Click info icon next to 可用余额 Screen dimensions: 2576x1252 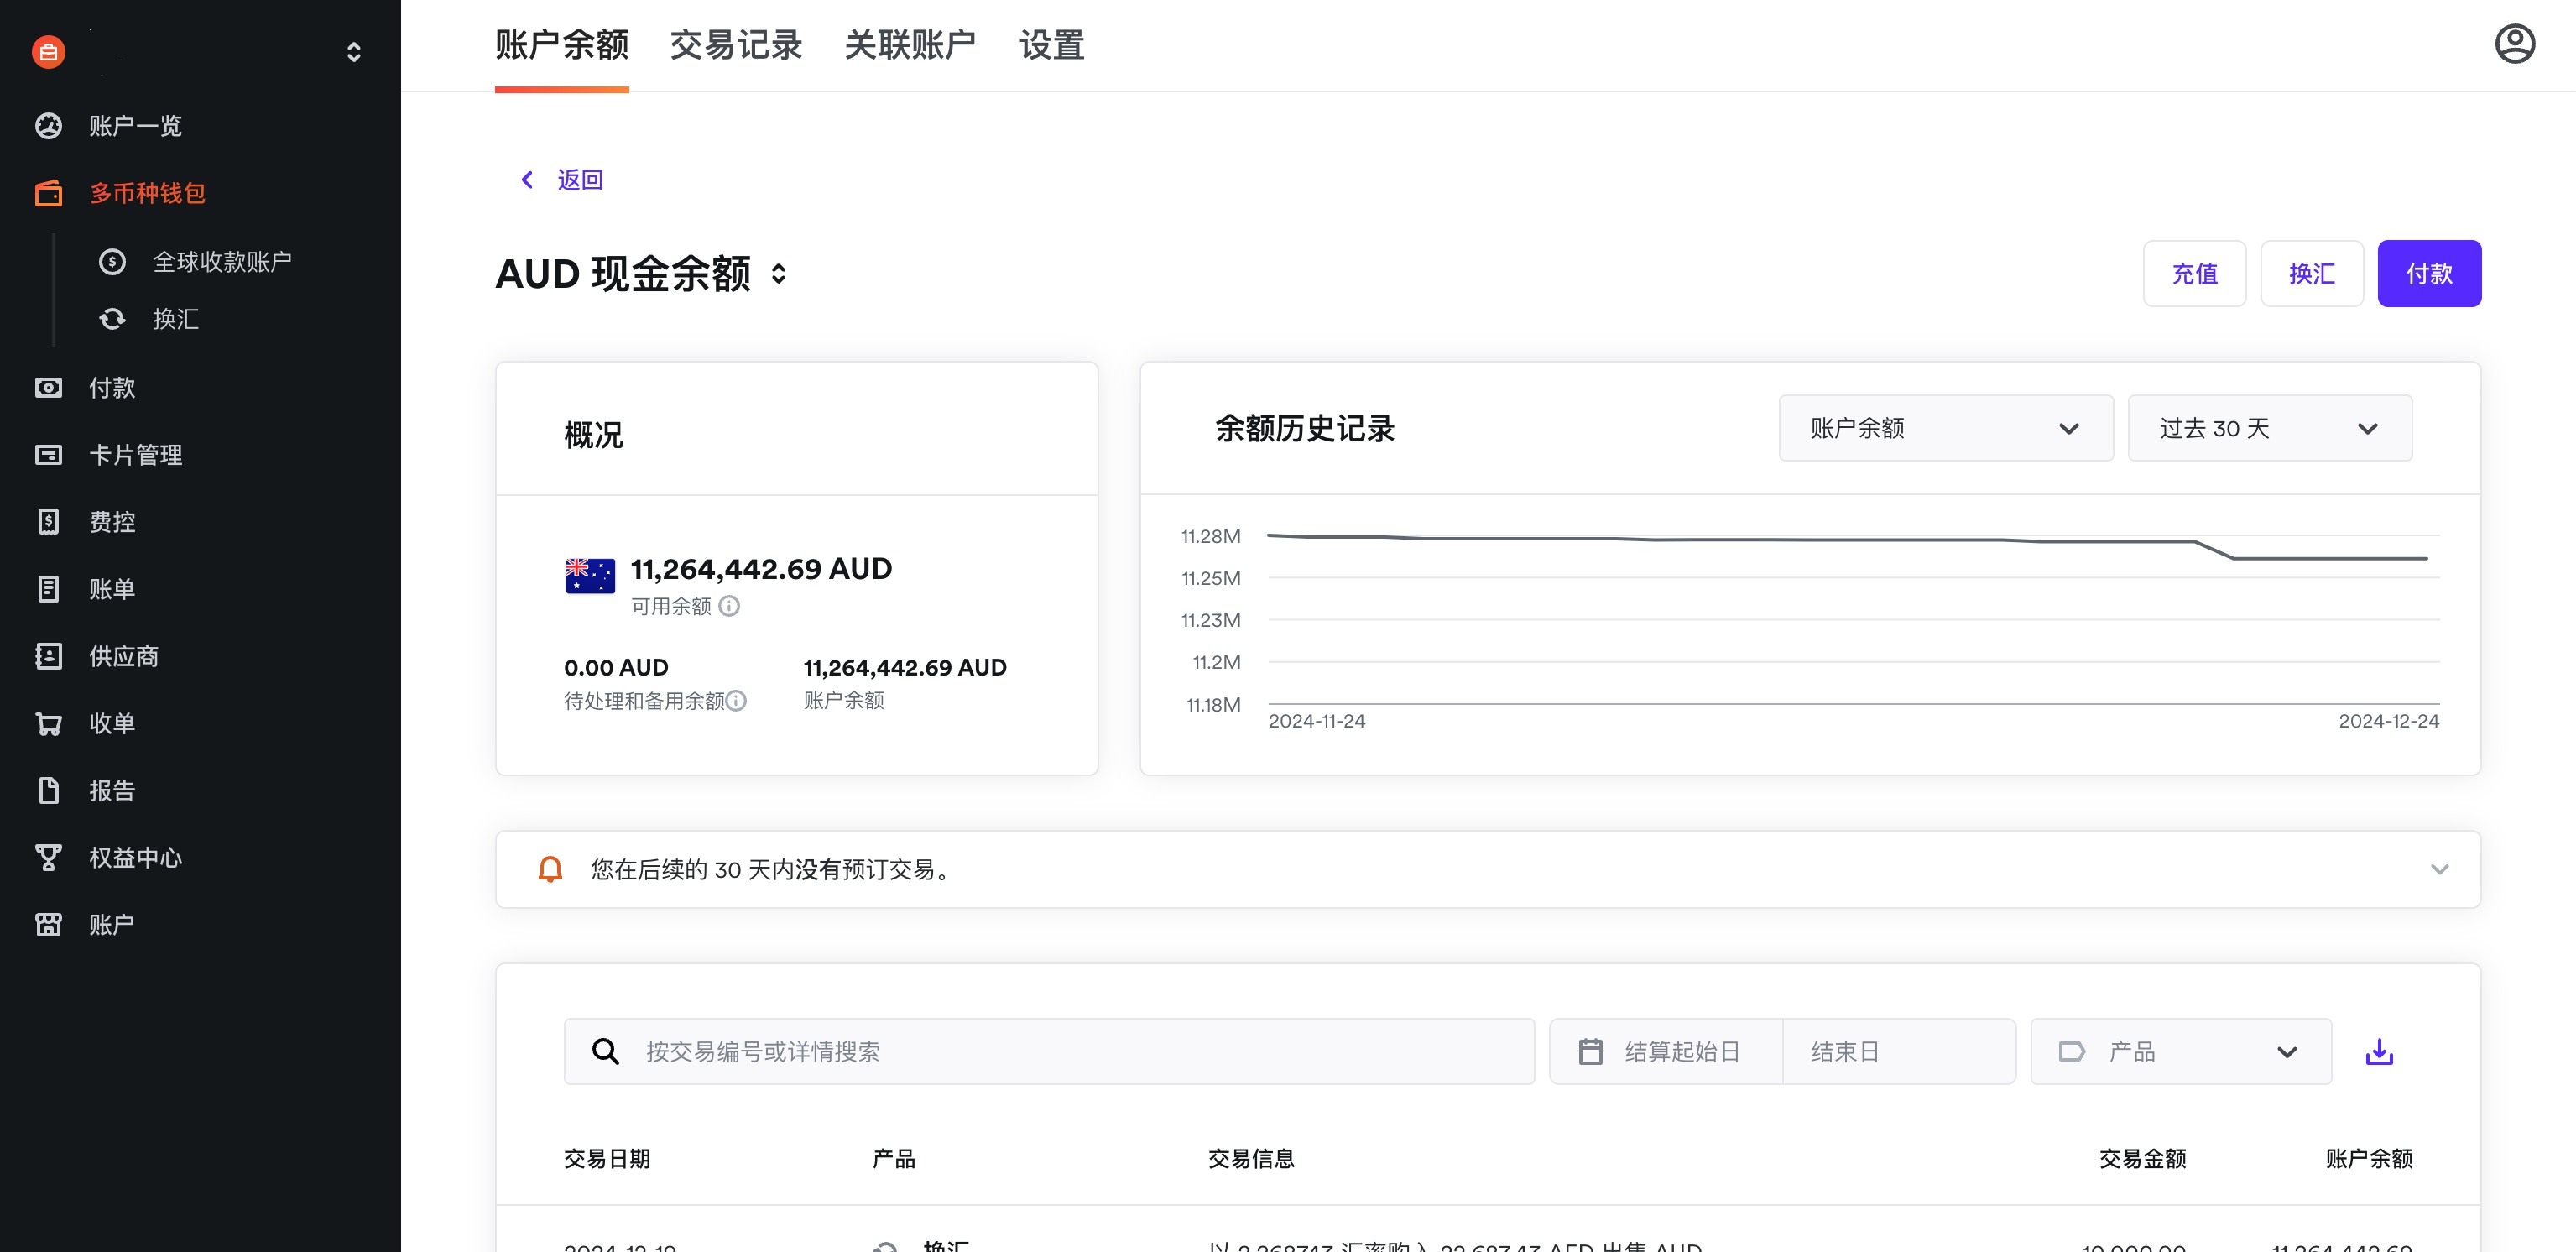point(729,606)
